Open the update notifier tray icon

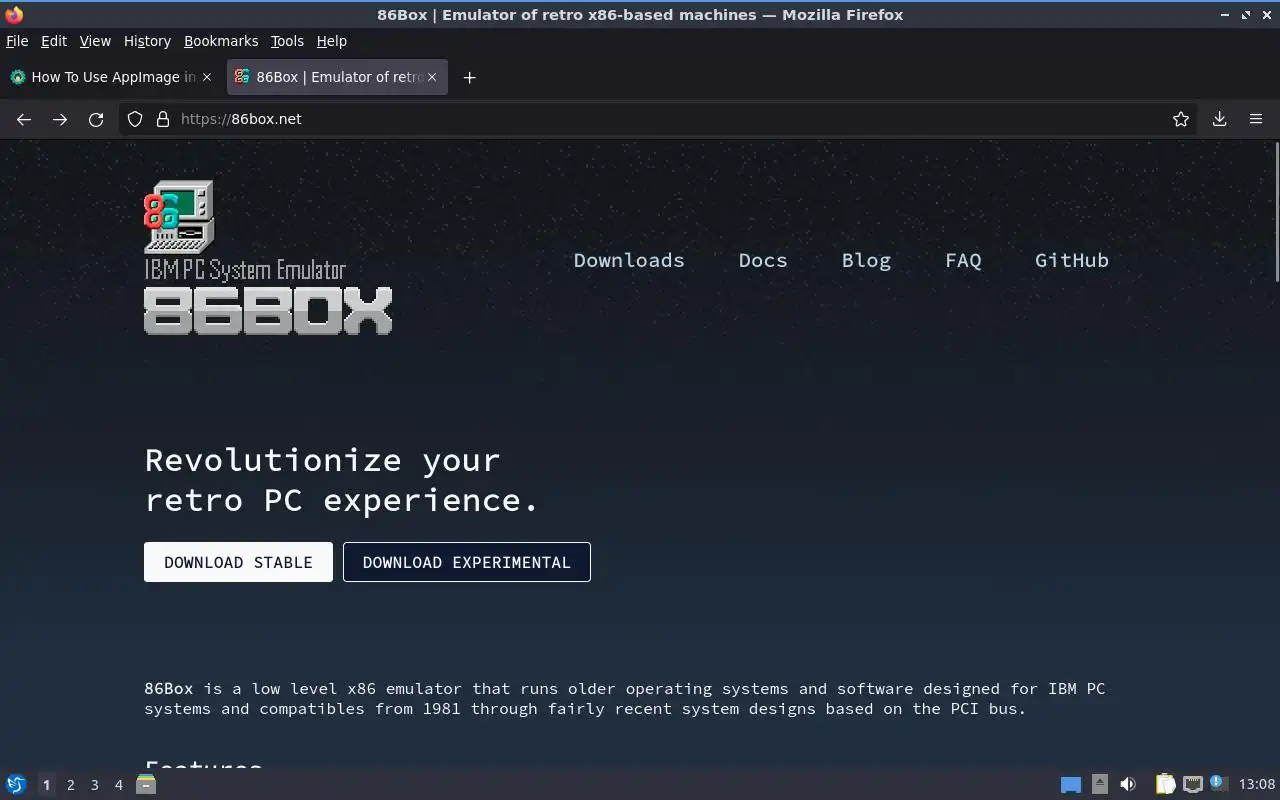tap(1217, 783)
